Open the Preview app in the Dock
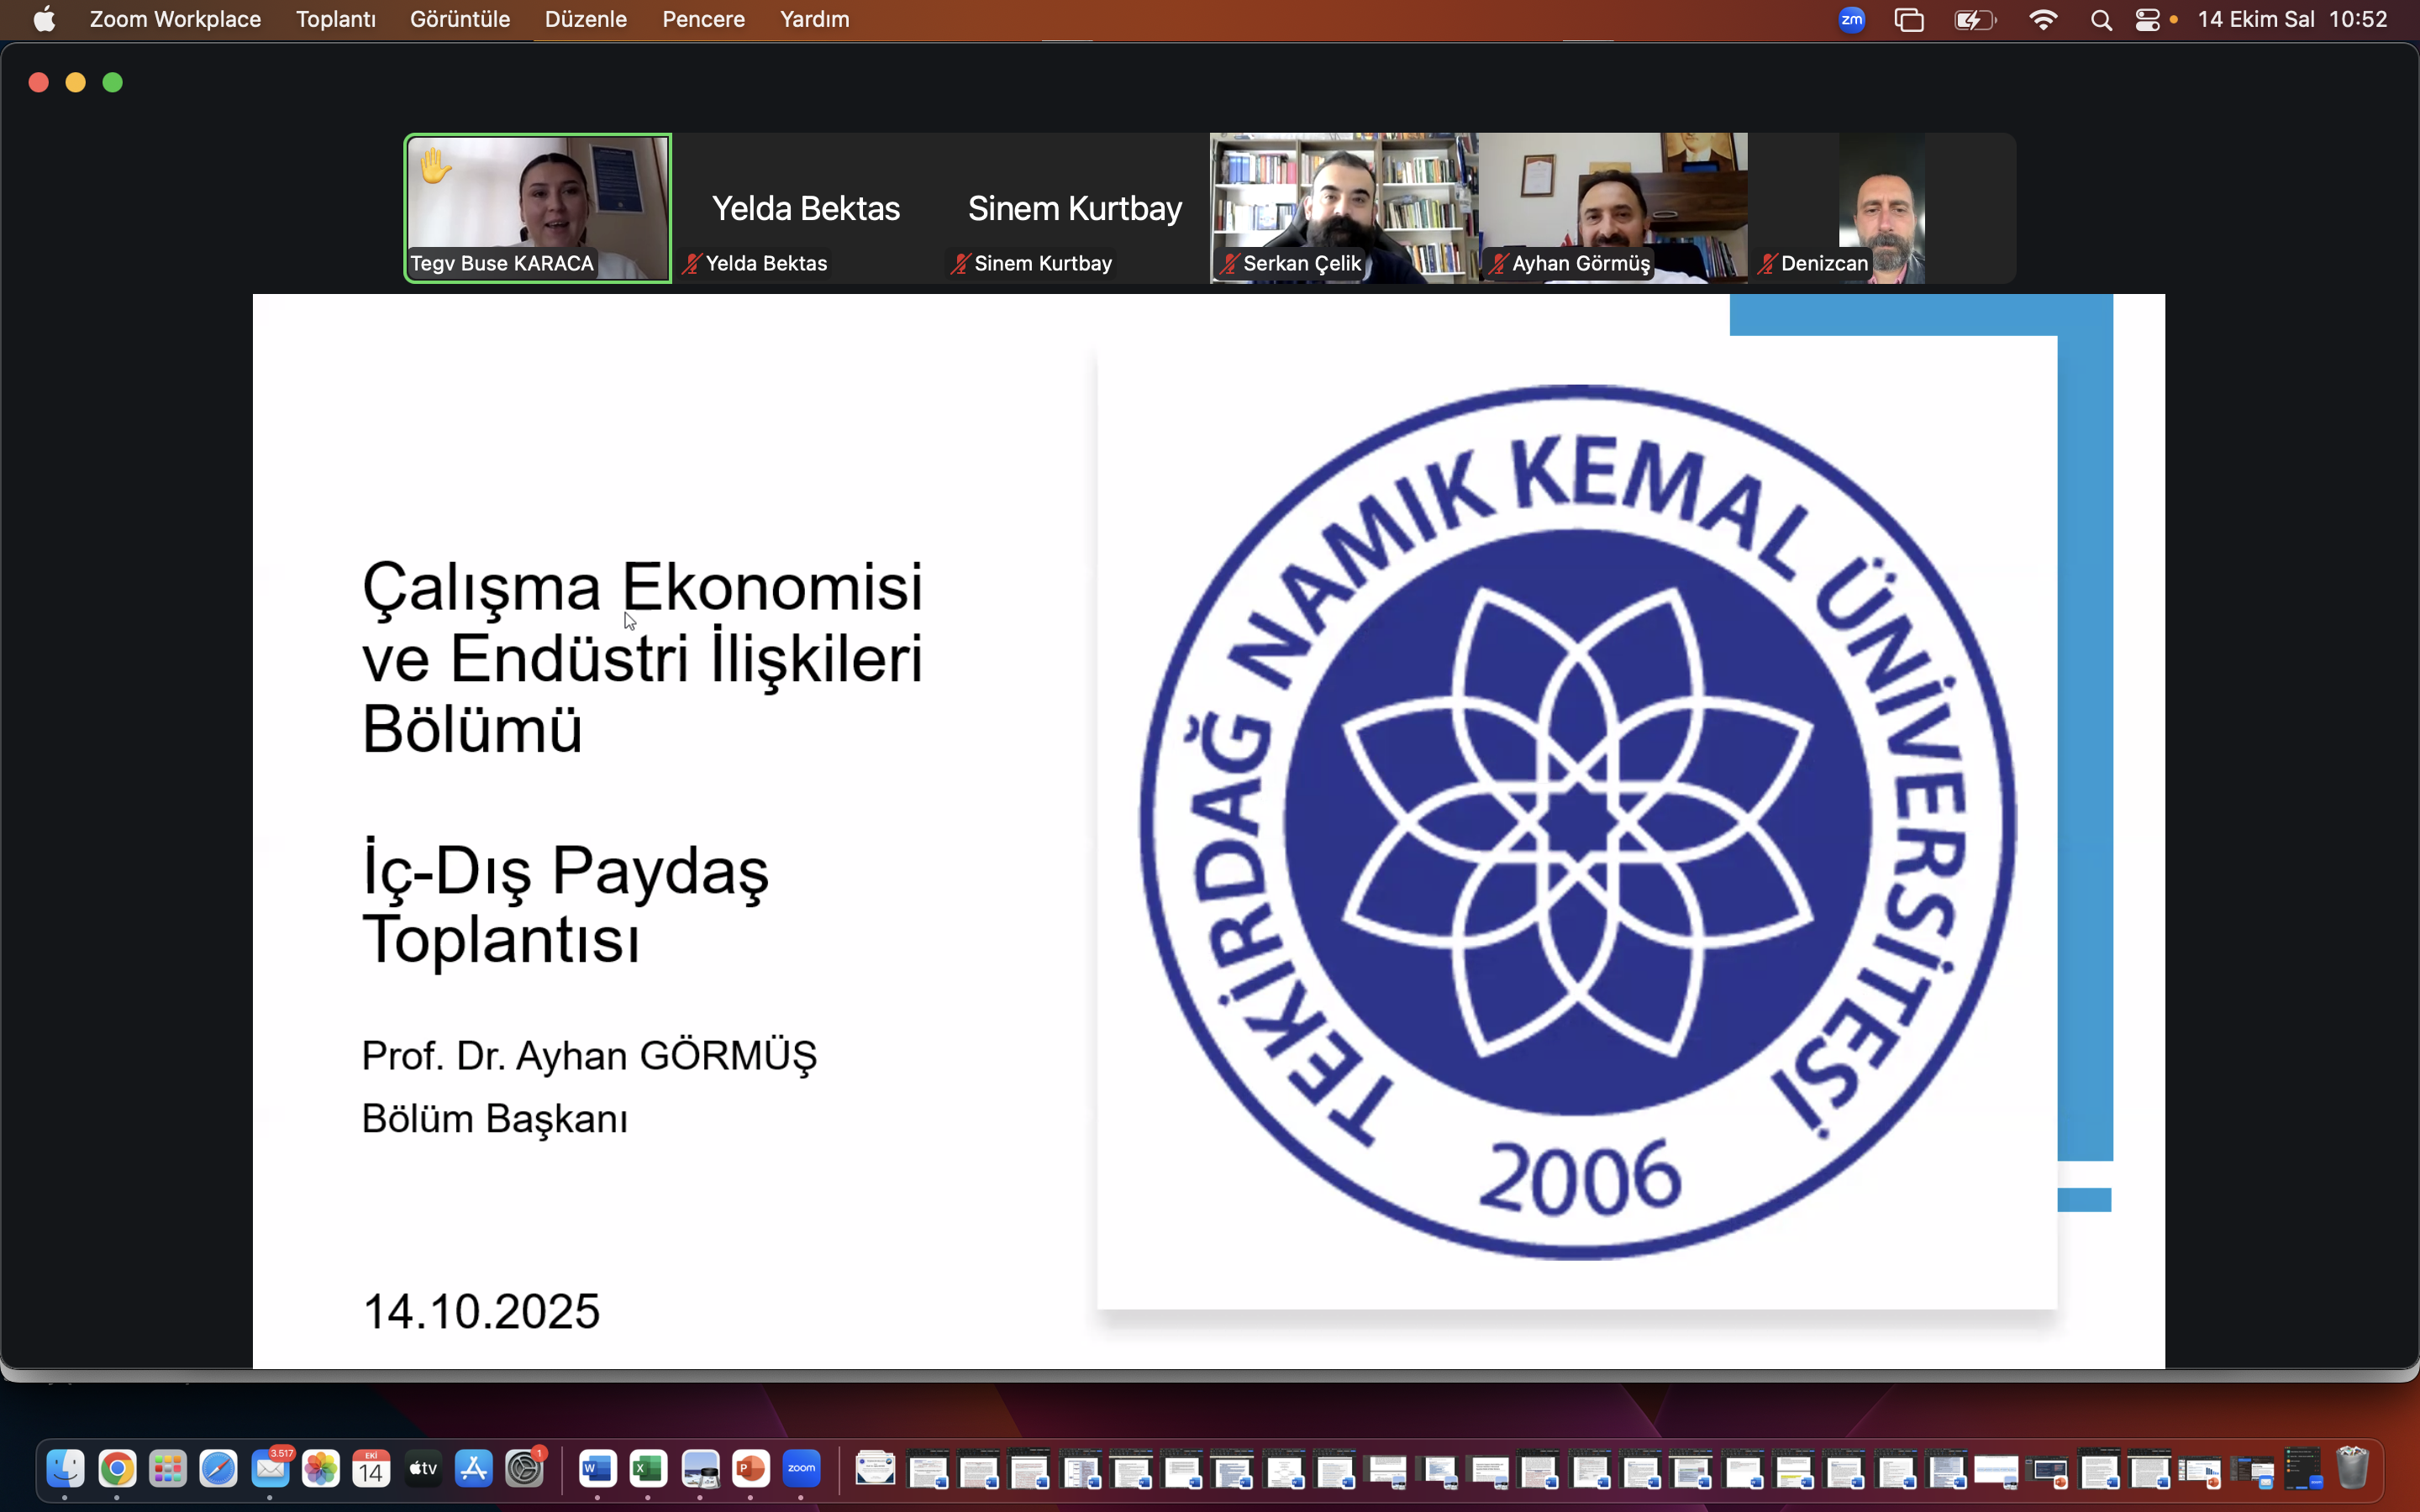The width and height of the screenshot is (2420, 1512). coord(699,1468)
